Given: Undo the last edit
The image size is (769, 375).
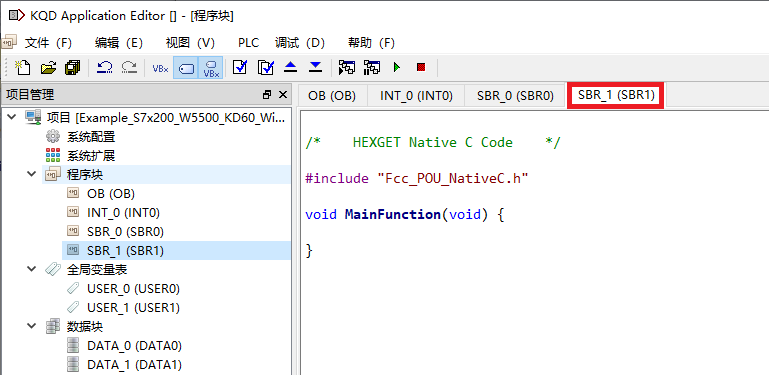Looking at the screenshot, I should 104,68.
